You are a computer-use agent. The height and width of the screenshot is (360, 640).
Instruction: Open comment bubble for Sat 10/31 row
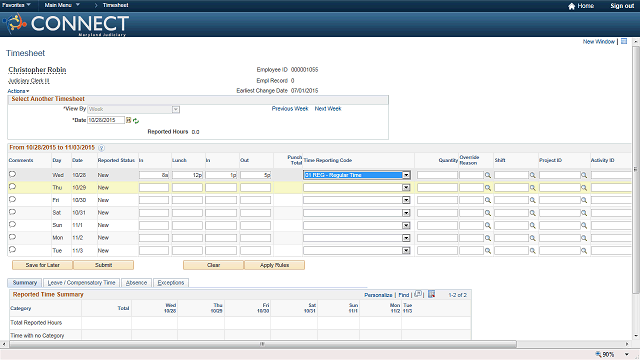(12, 212)
